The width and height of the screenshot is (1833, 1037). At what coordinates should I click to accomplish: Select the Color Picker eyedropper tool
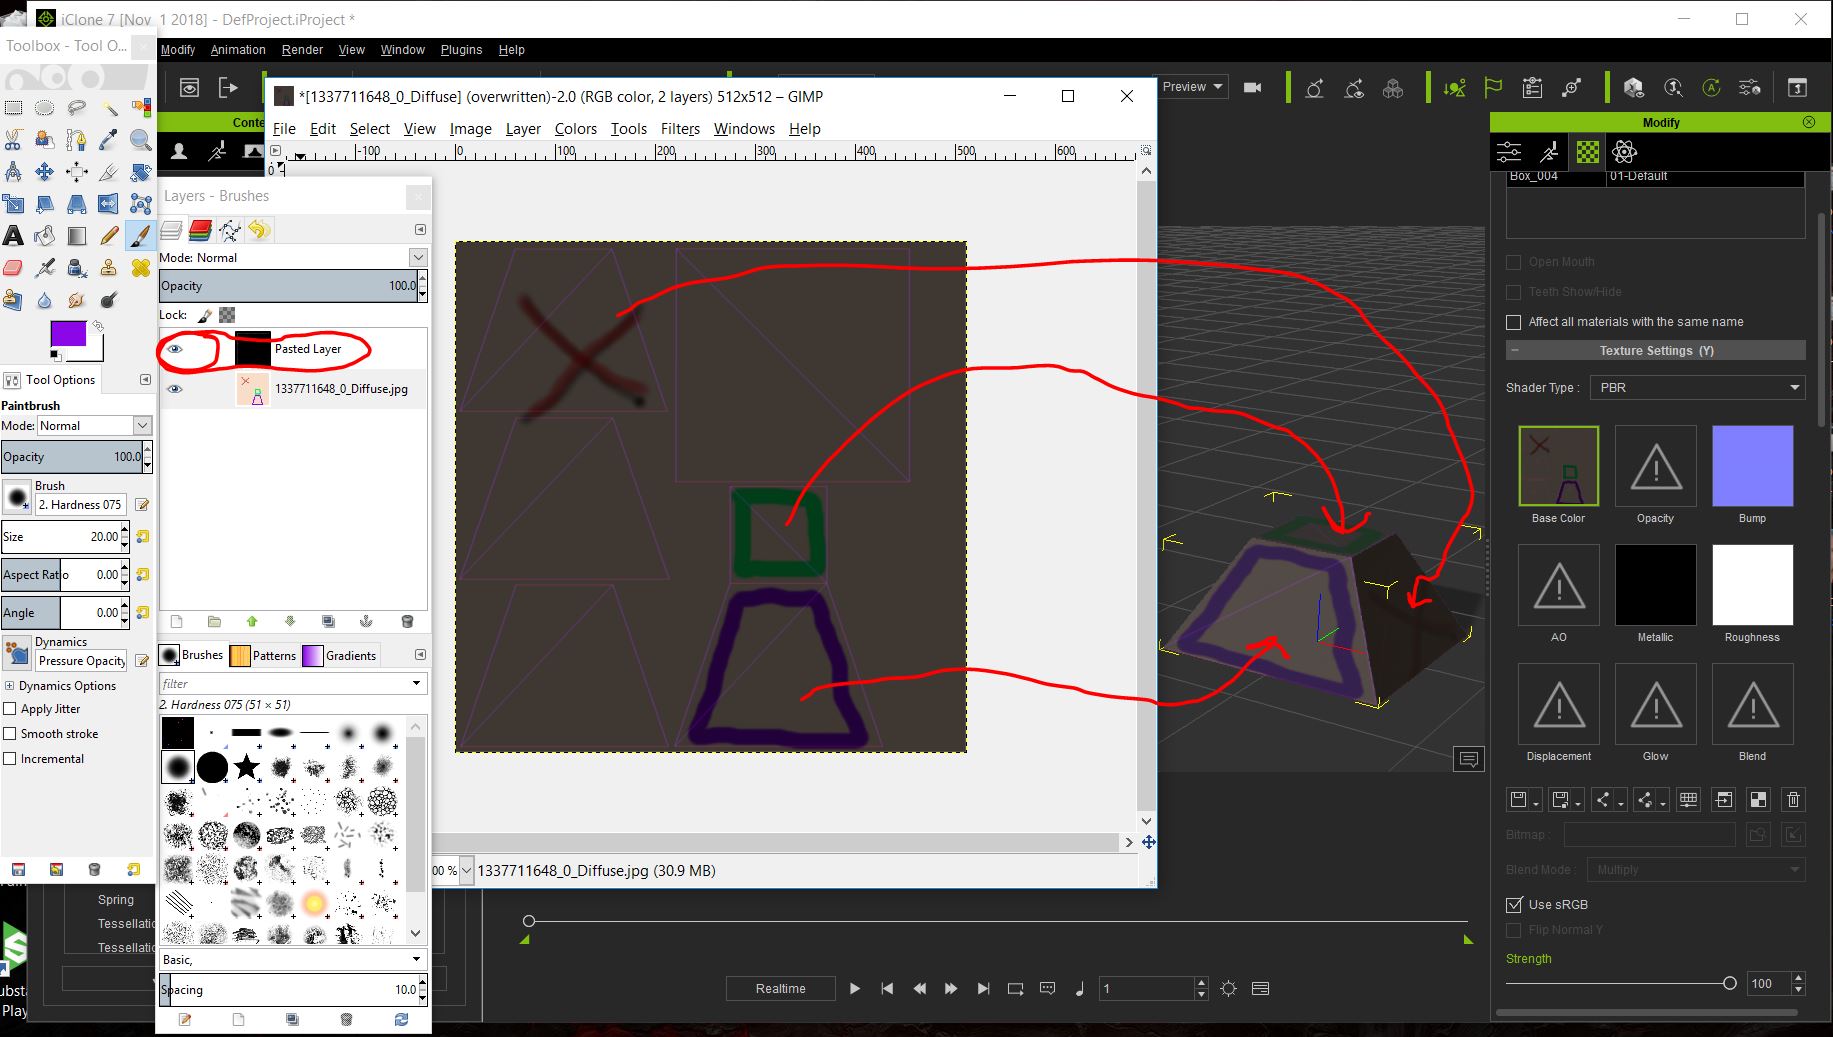coord(109,140)
